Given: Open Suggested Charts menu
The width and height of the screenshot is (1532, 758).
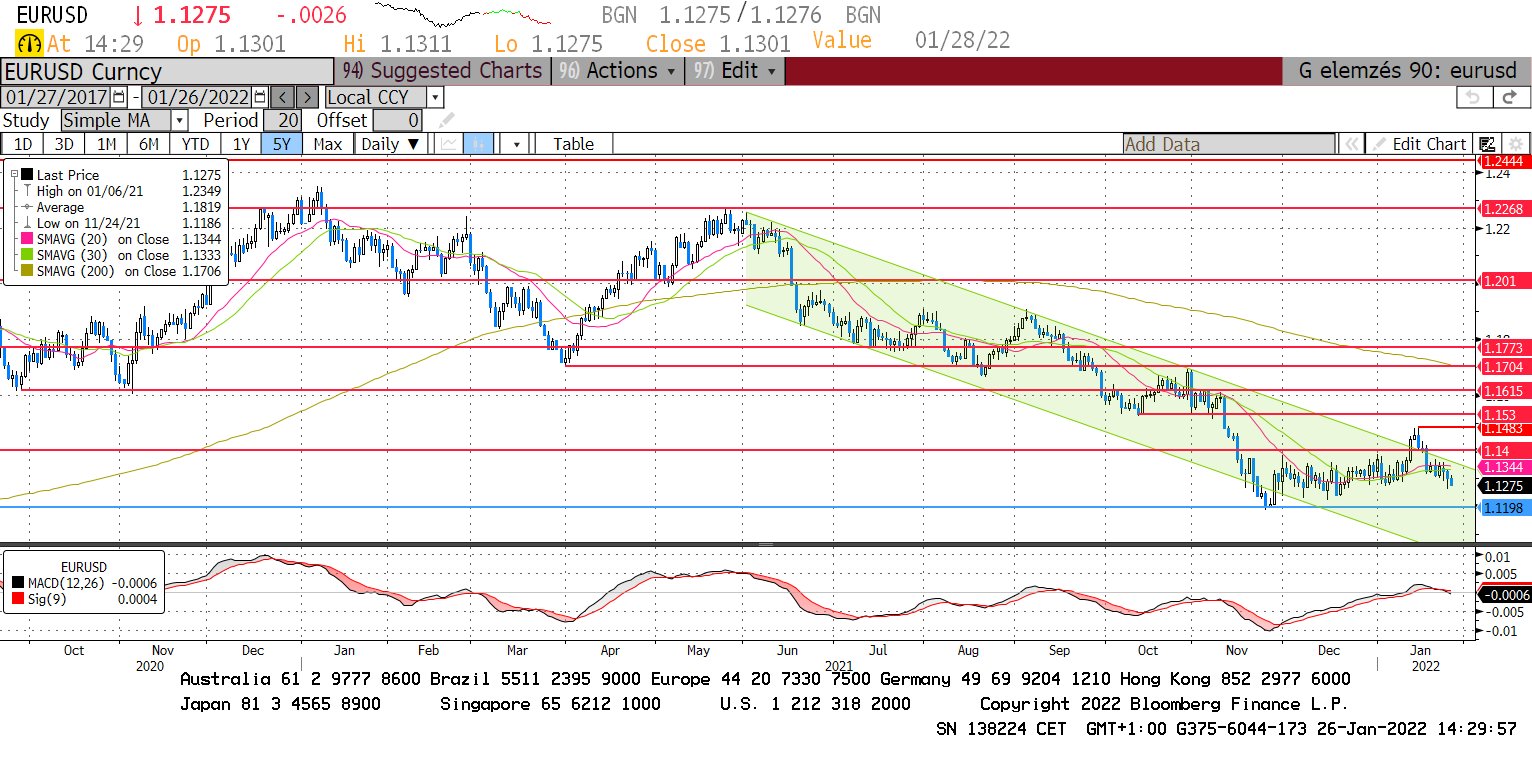Looking at the screenshot, I should [x=443, y=71].
